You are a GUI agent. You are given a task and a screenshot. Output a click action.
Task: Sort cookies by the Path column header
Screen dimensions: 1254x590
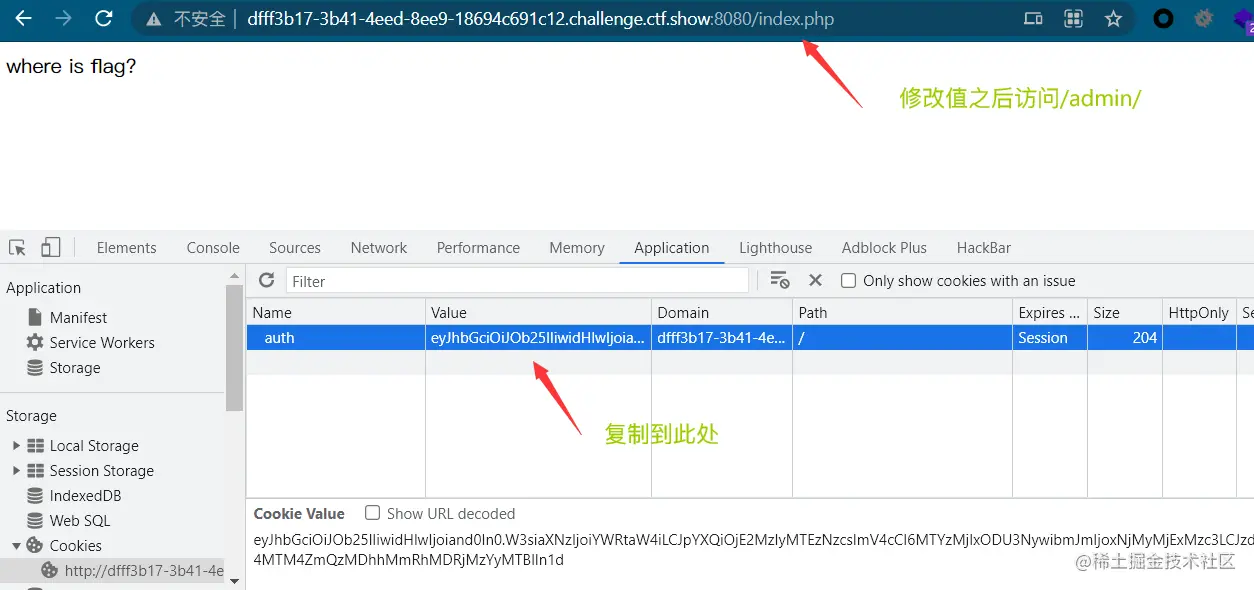pos(902,312)
